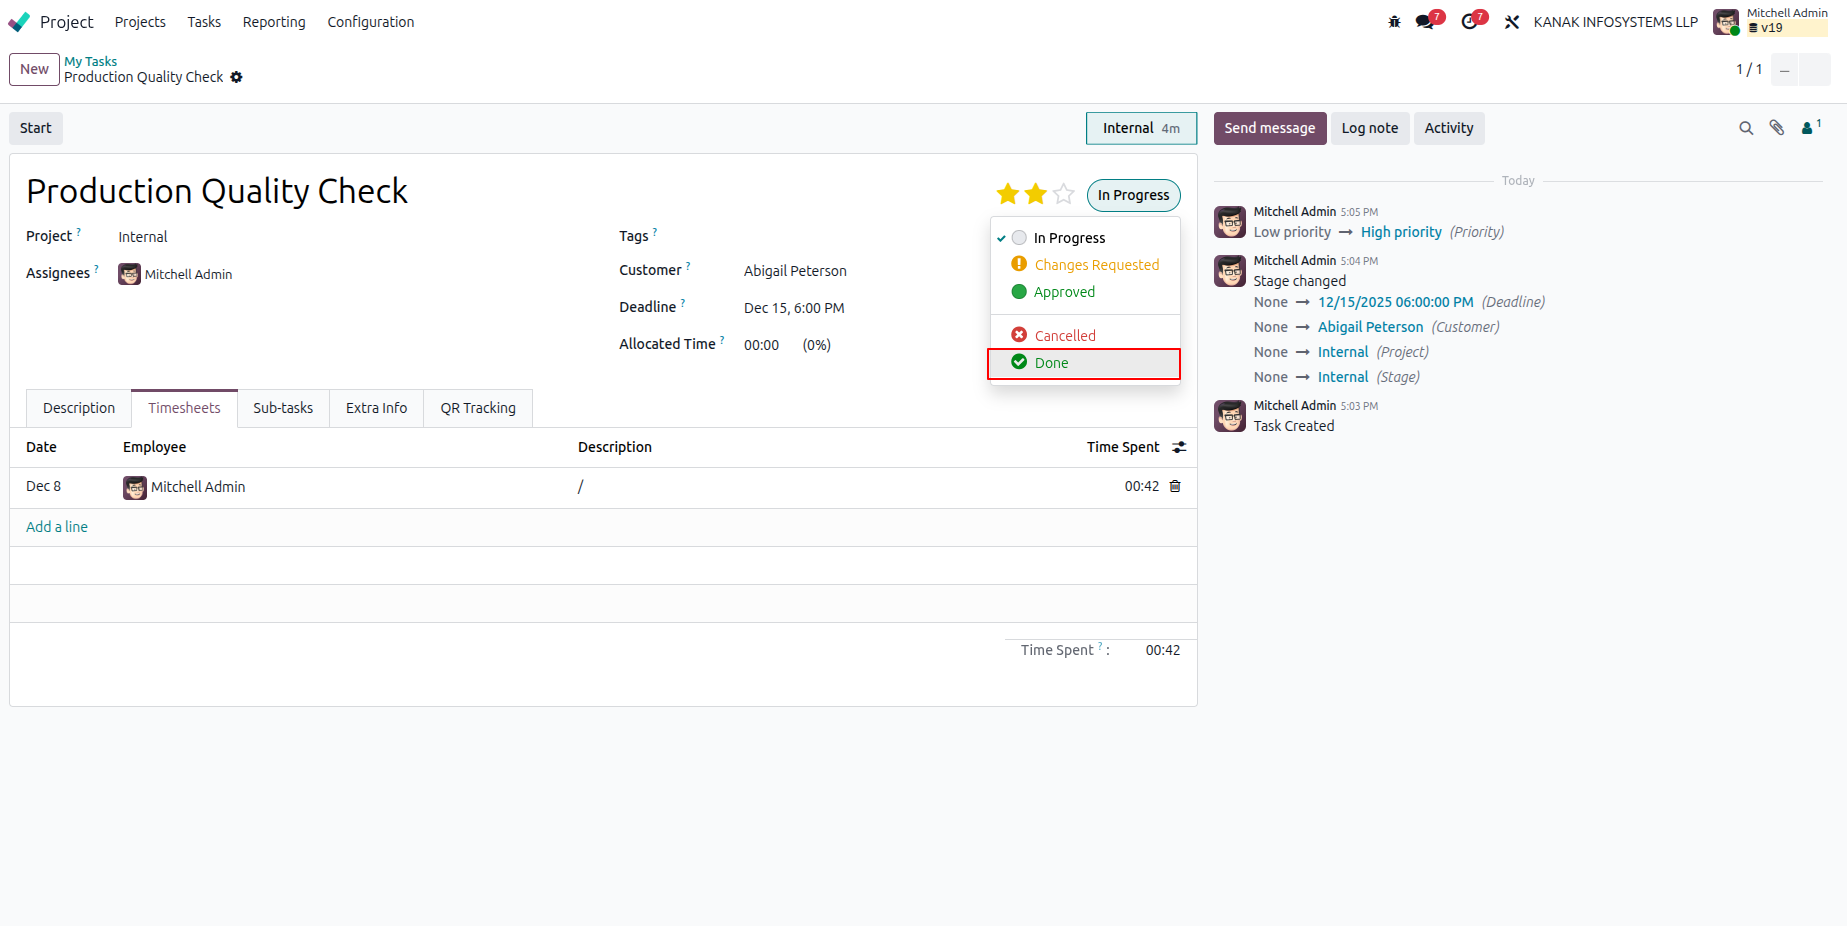
Task: Click the next record pager button
Action: (1815, 70)
